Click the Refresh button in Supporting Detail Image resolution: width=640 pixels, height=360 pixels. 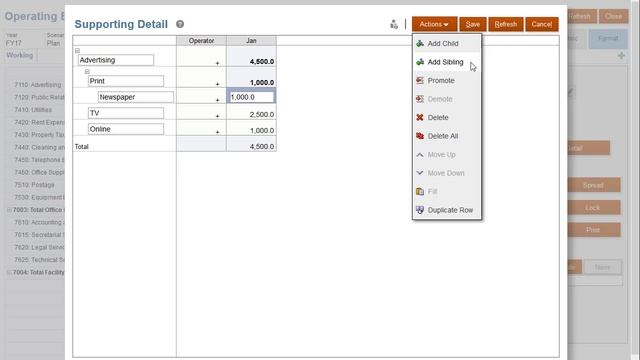(x=506, y=24)
